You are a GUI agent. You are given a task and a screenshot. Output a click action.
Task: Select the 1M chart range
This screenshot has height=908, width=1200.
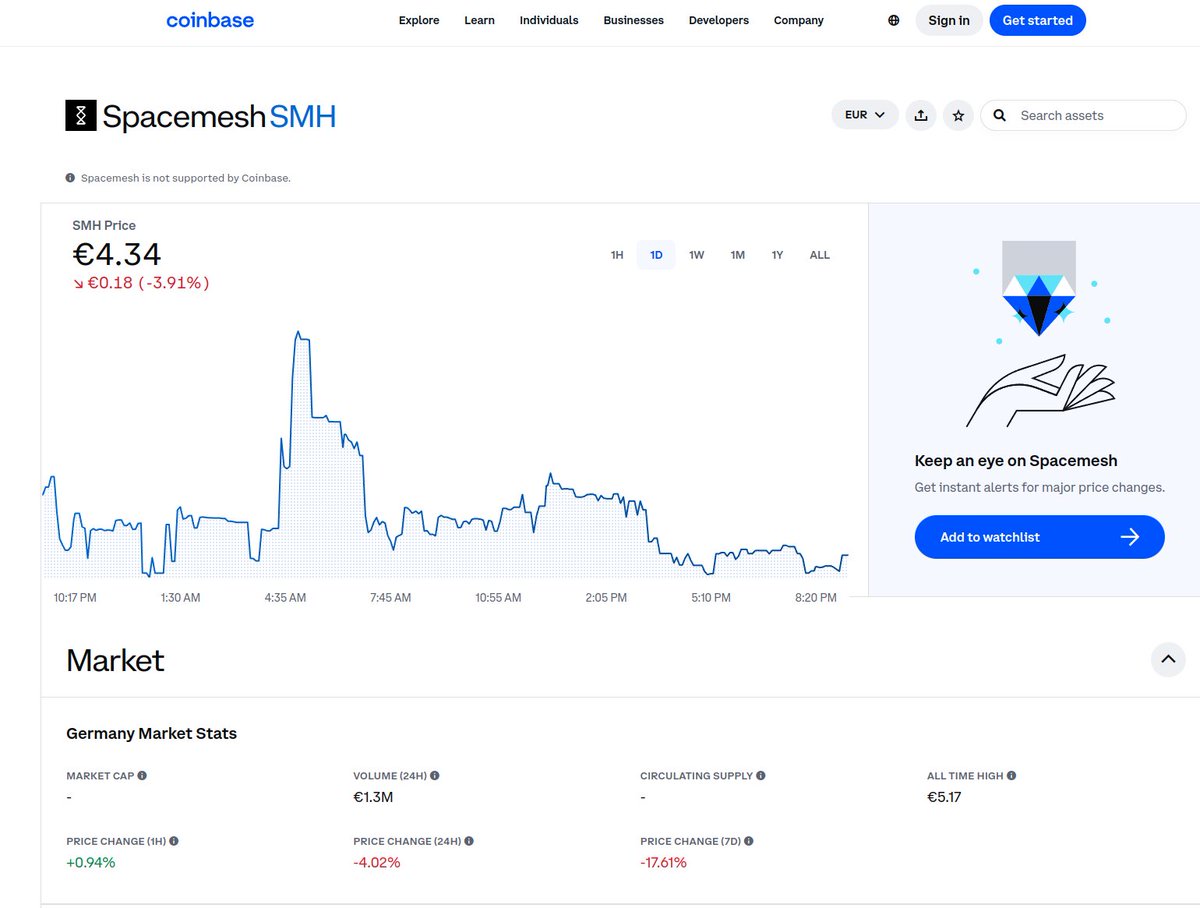[x=737, y=255]
